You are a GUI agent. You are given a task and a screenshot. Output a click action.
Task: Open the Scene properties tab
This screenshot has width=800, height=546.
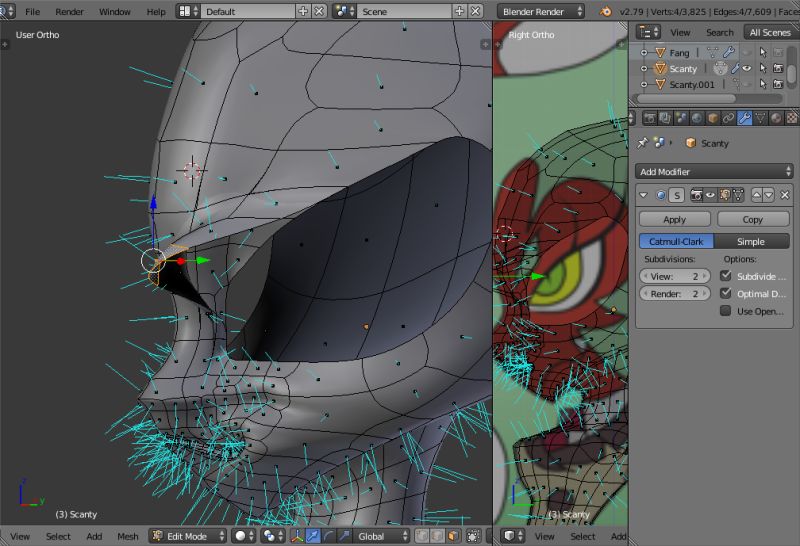pos(681,118)
